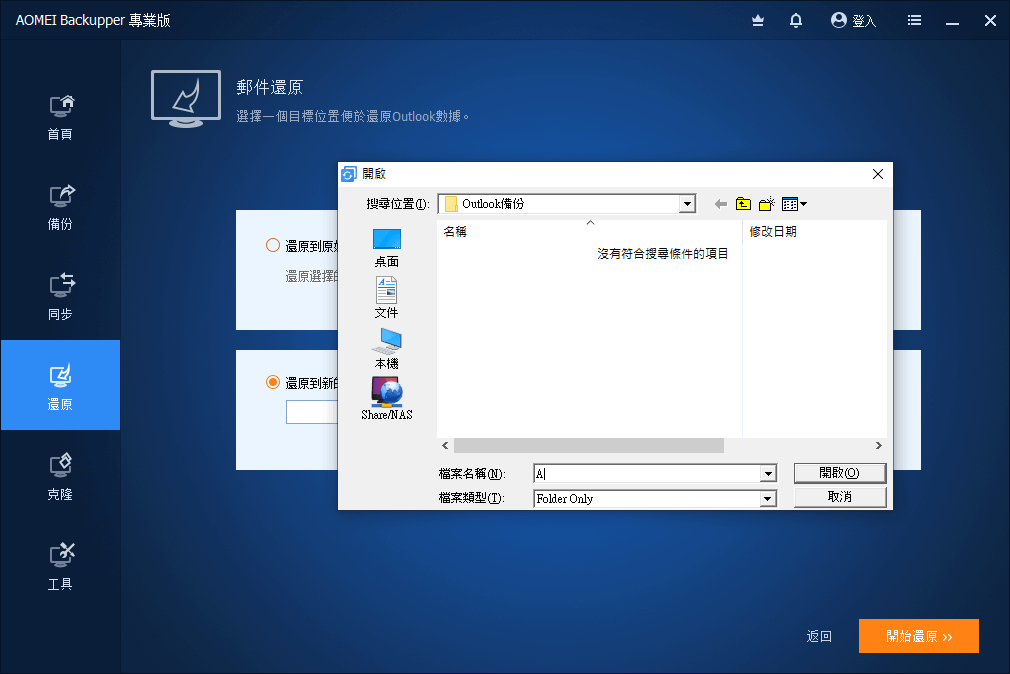The image size is (1010, 674).
Task: Open the 同步 sync sidebar icon
Action: 61,298
